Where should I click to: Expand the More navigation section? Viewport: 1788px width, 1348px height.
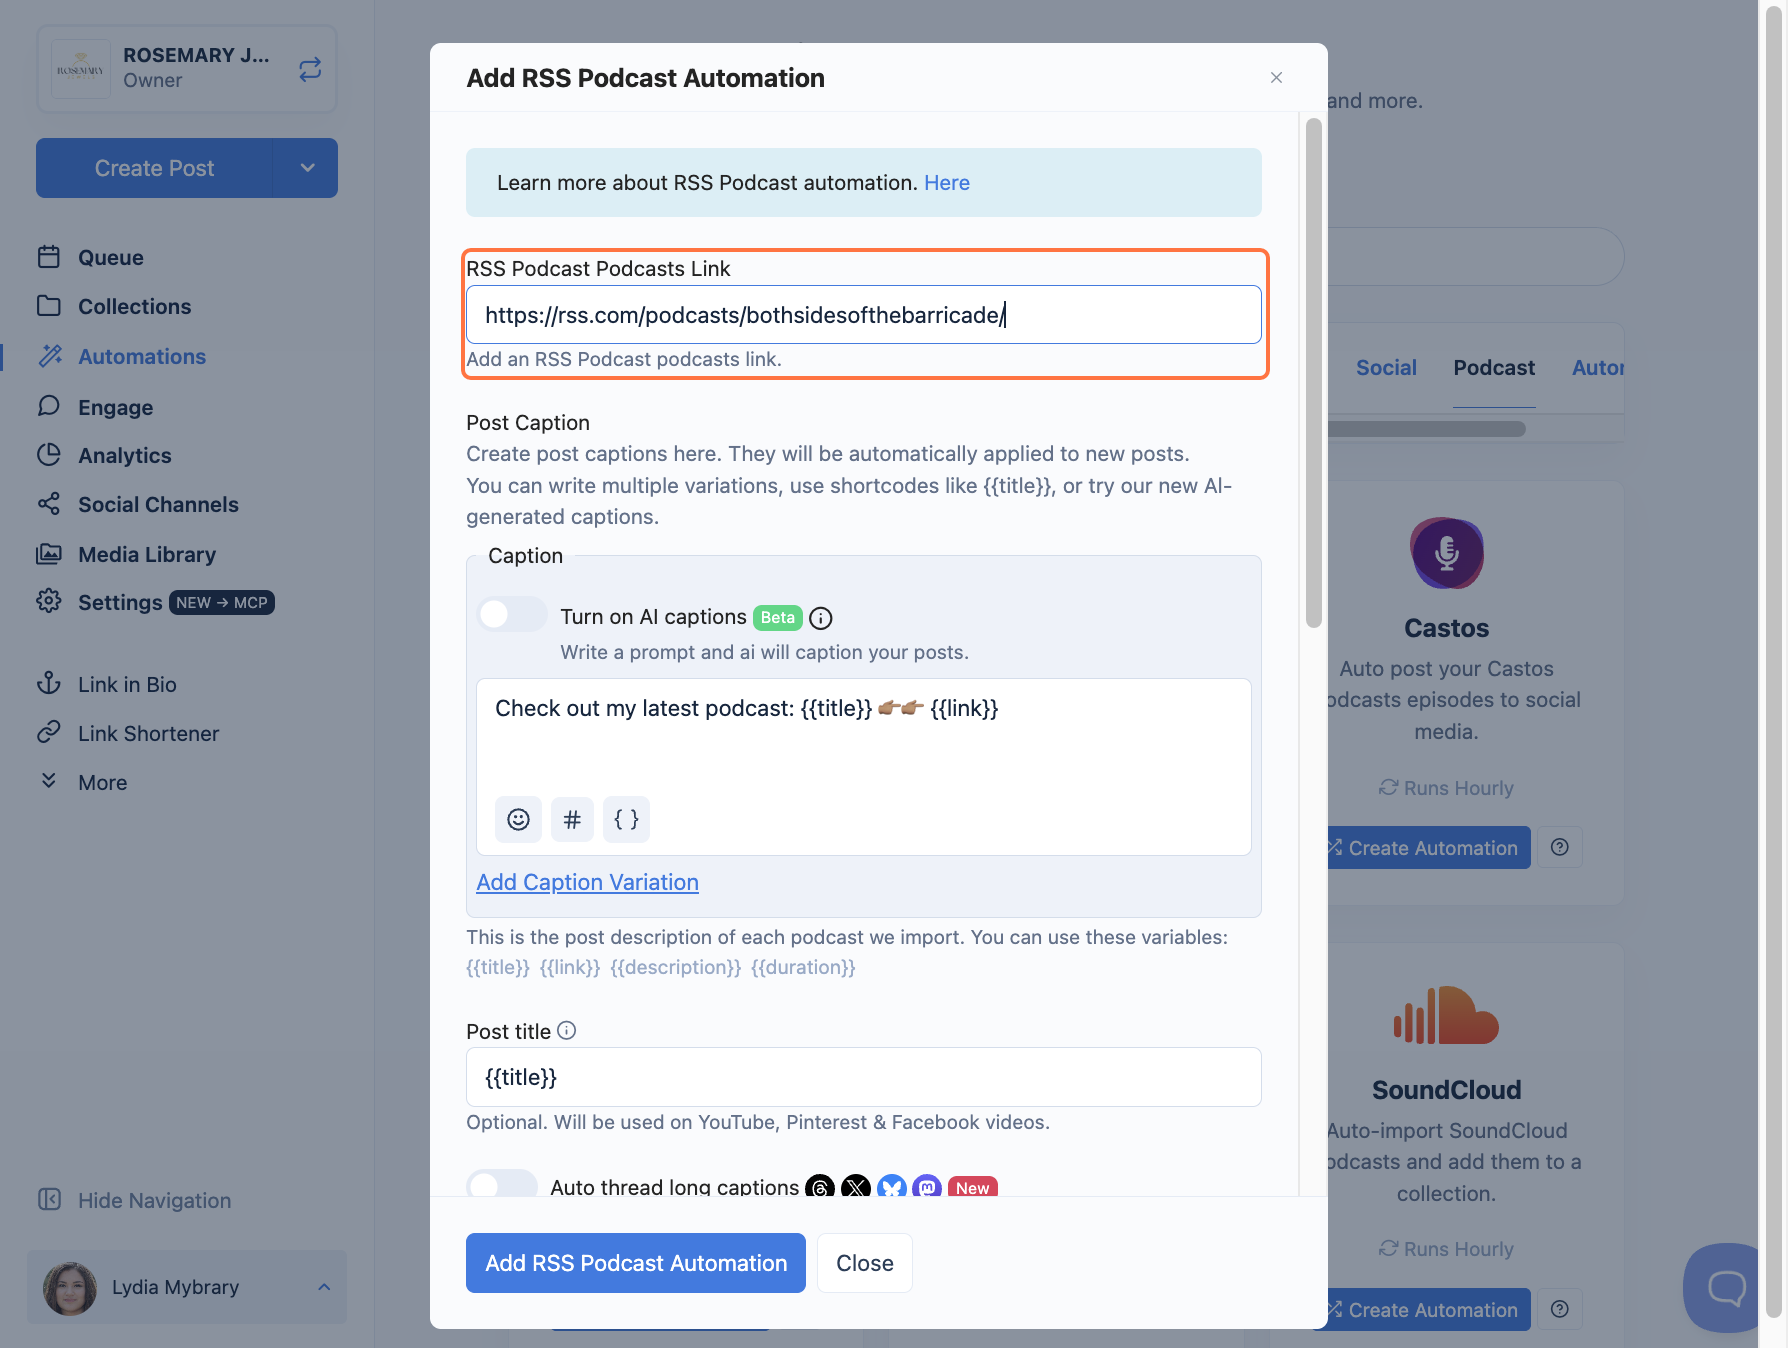(102, 782)
